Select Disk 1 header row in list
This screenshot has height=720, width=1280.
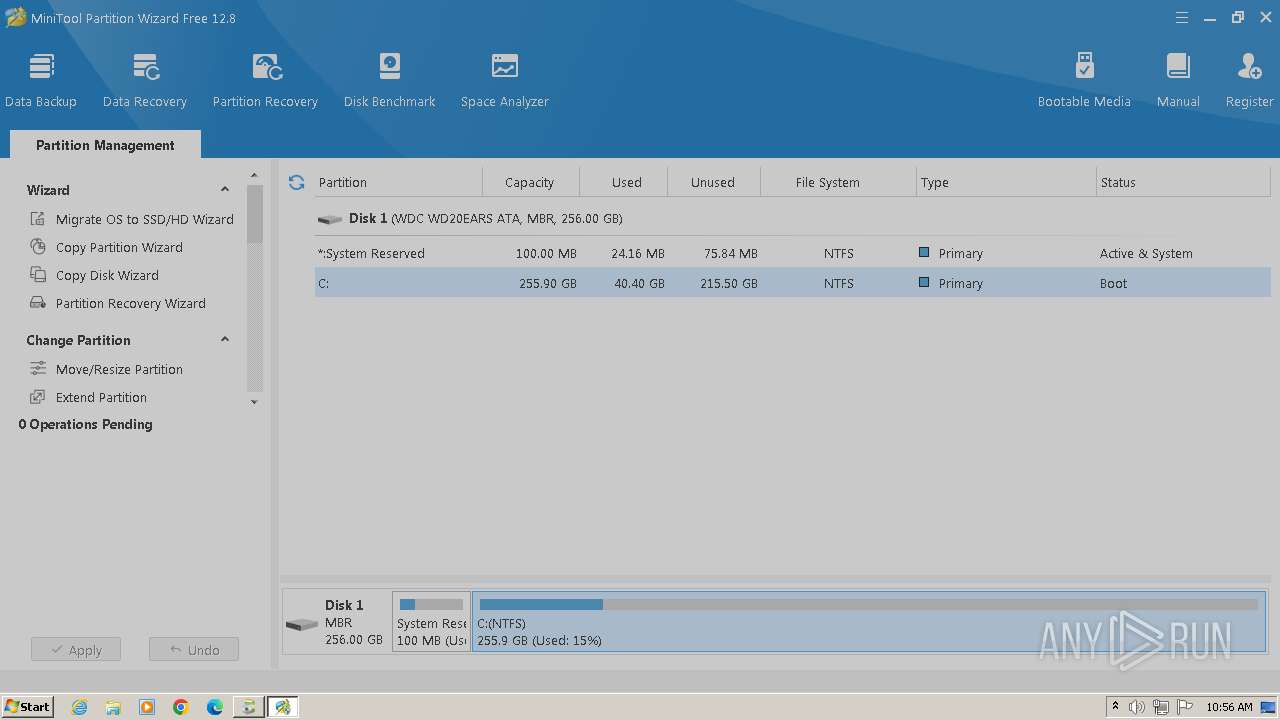(x=793, y=218)
